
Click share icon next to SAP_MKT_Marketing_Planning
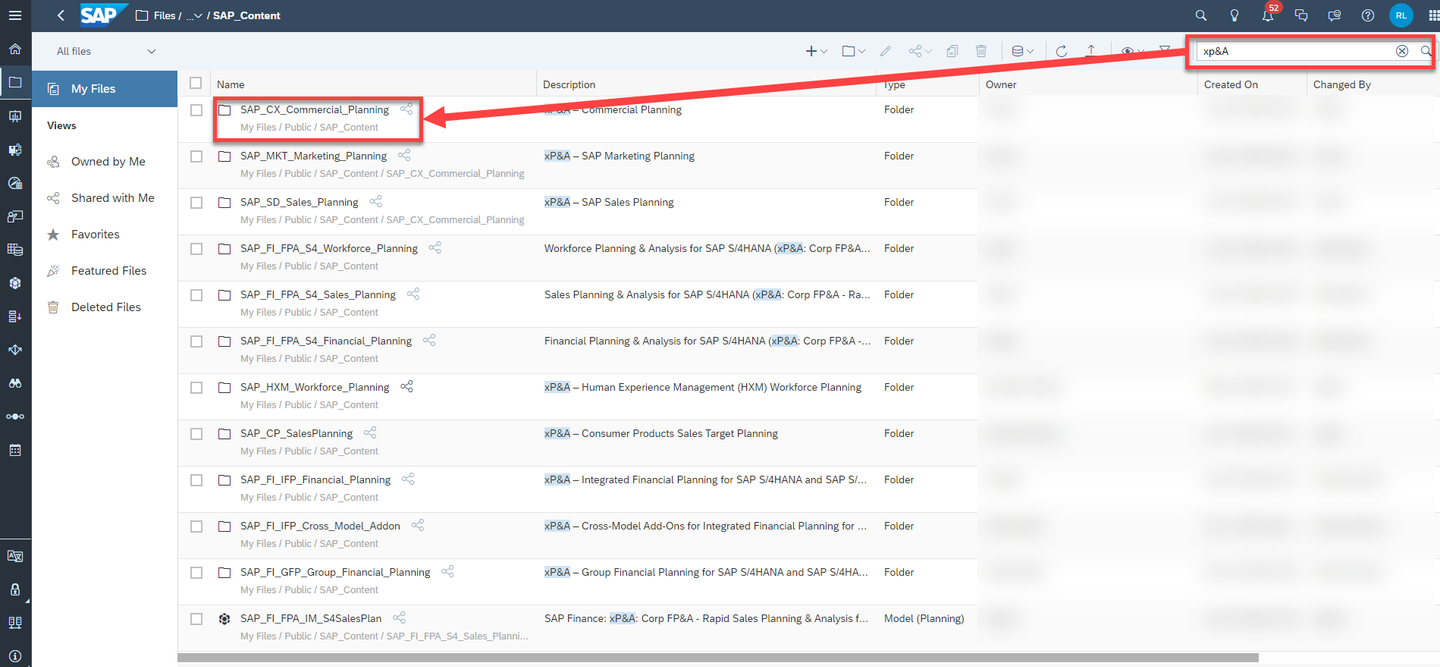404,156
